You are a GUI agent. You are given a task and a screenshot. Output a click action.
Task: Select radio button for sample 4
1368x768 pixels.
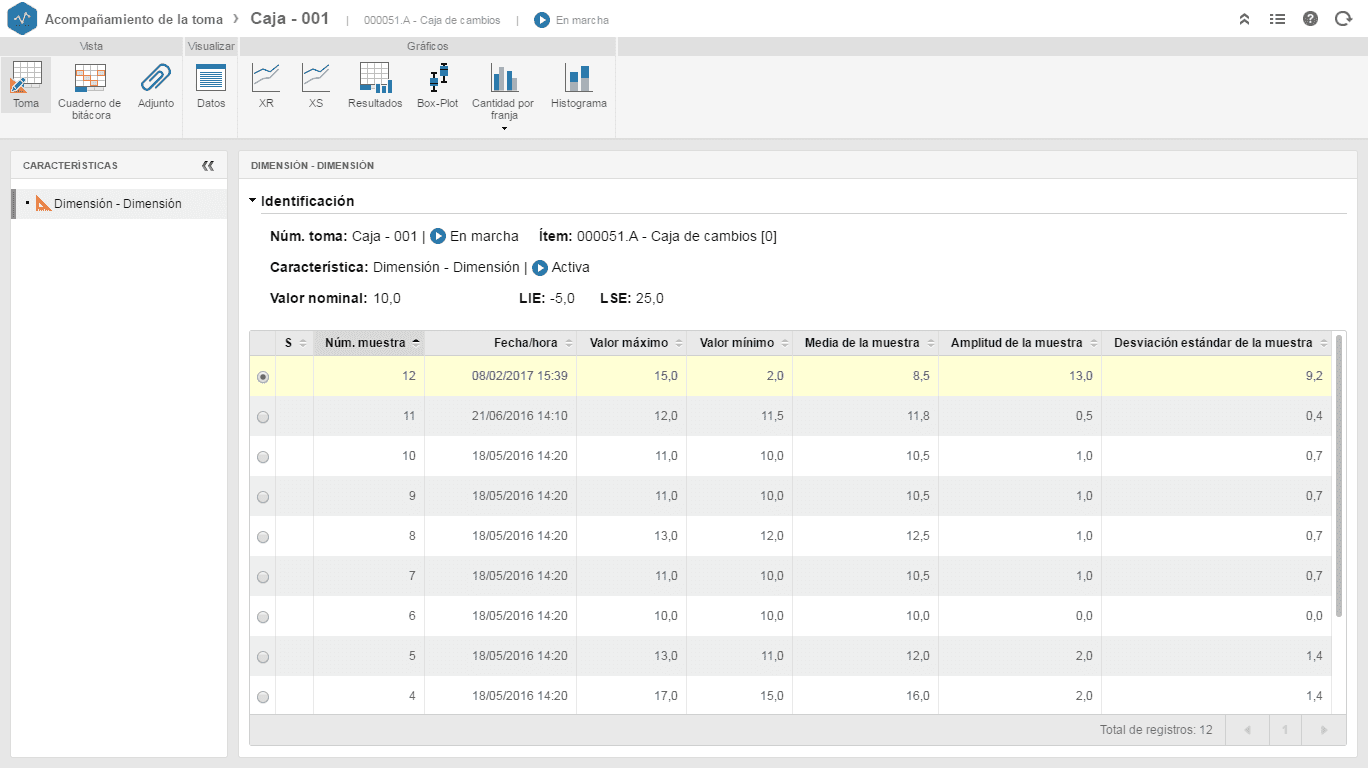click(263, 697)
